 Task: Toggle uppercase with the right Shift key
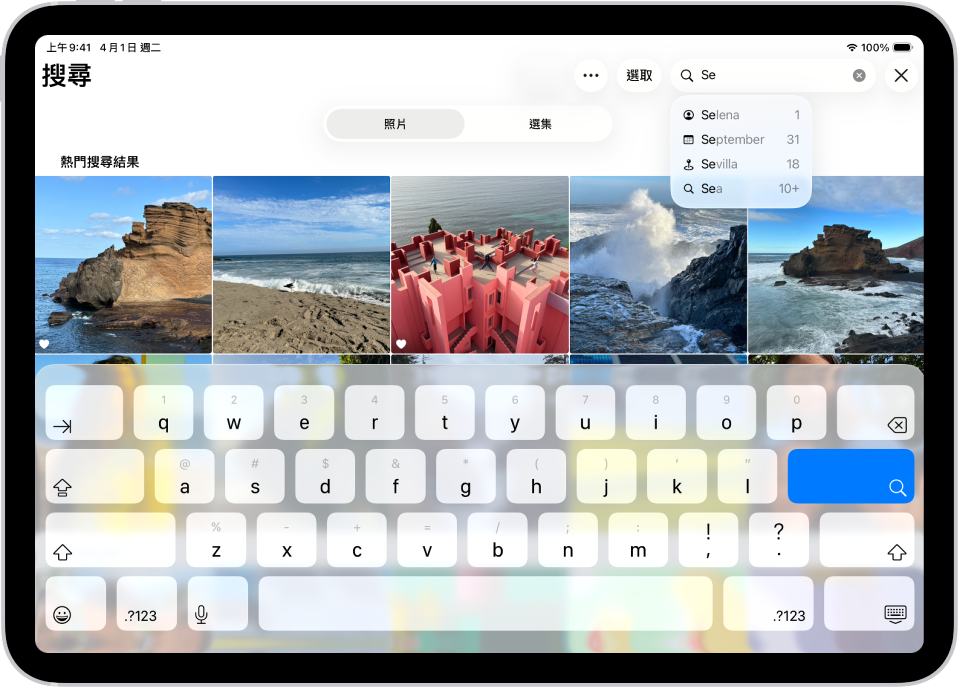coord(866,540)
